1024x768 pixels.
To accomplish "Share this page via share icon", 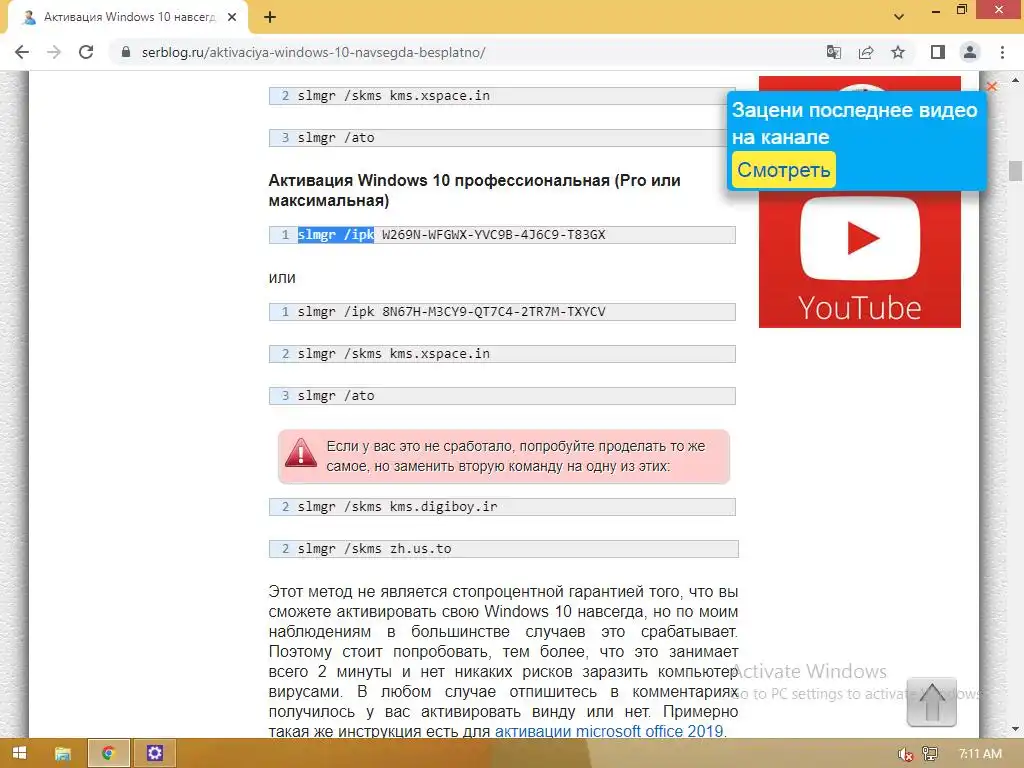I will coord(866,52).
